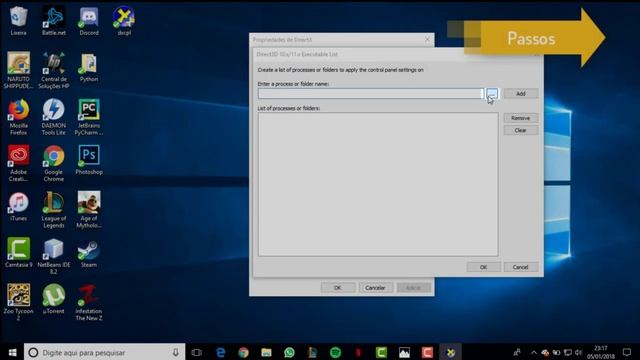Open the green Camtasia taskbar icon
Screen dimensions: 640x360
tap(381, 352)
